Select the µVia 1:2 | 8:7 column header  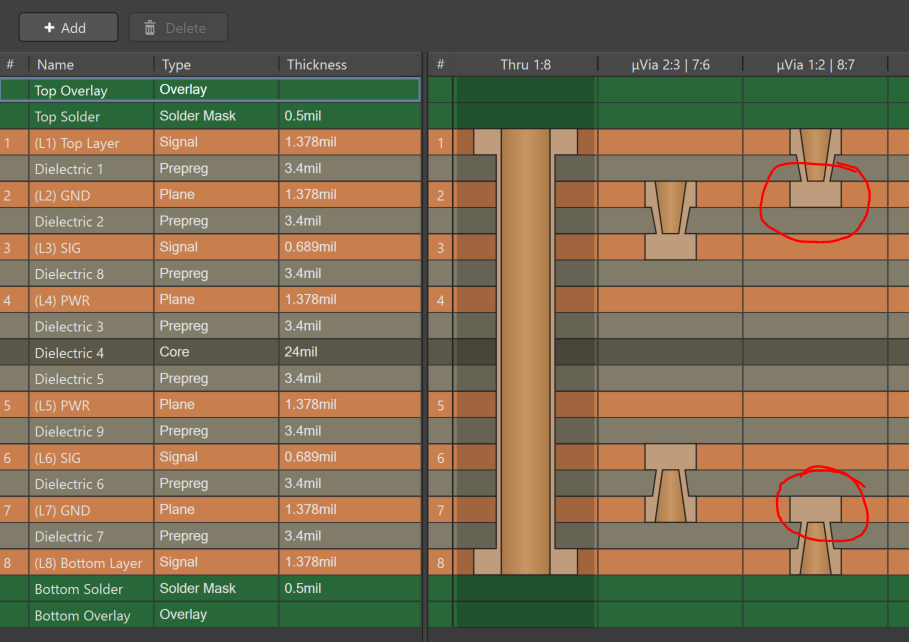[x=815, y=65]
